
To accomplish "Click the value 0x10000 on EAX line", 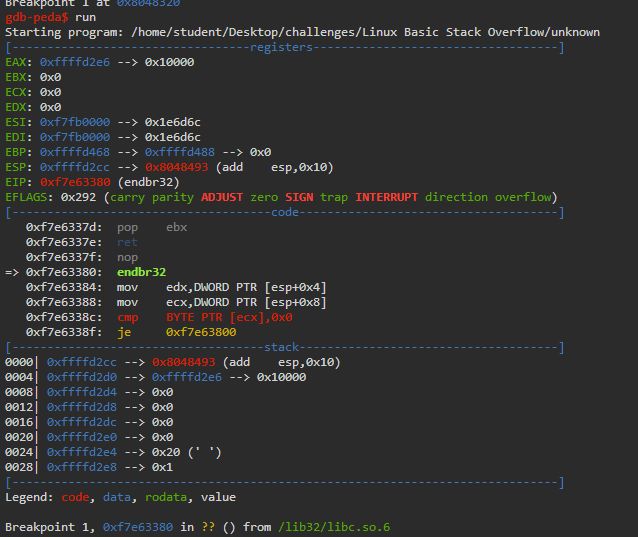I will (x=170, y=62).
